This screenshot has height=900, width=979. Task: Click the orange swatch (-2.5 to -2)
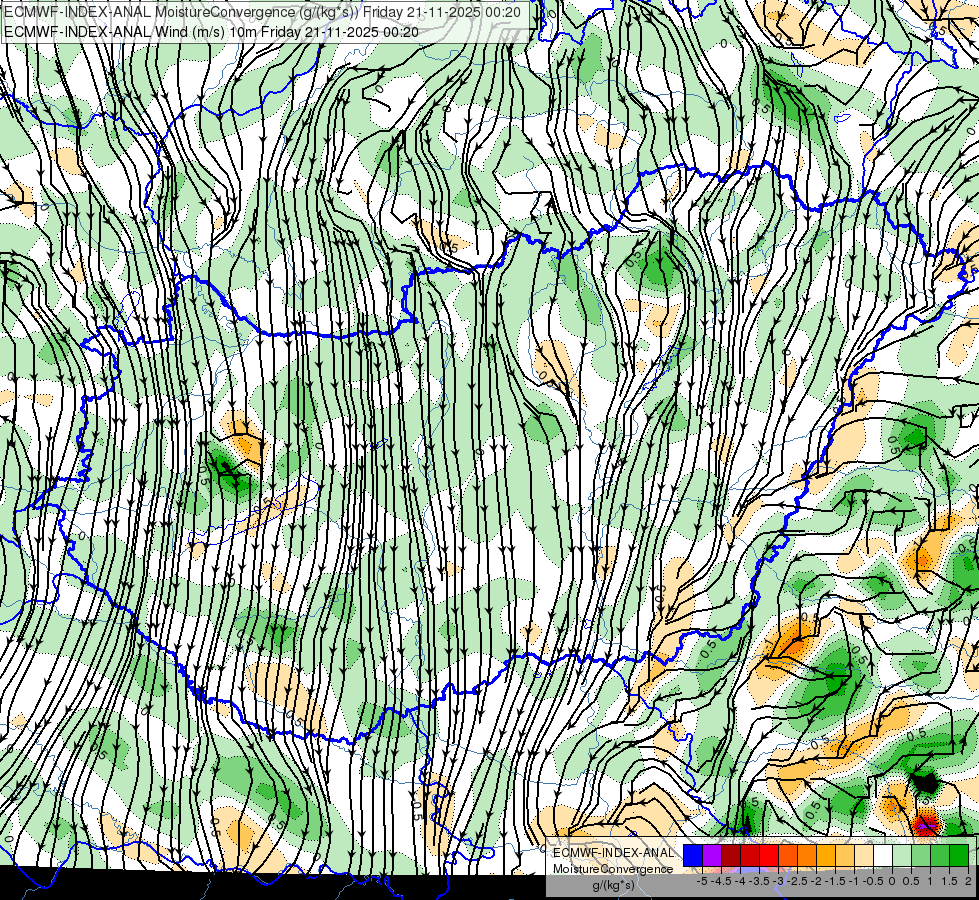click(807, 855)
